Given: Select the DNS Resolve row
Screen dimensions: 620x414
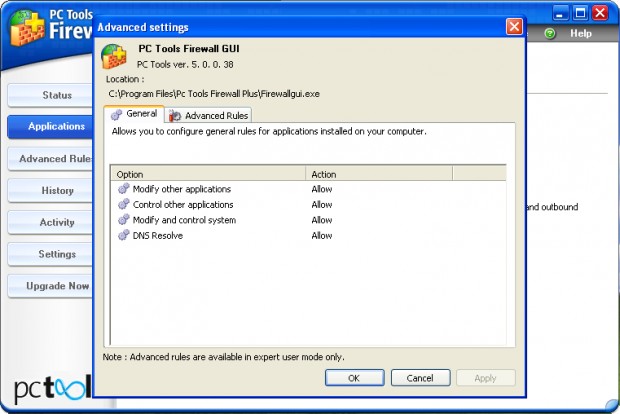Looking at the screenshot, I should coord(308,235).
